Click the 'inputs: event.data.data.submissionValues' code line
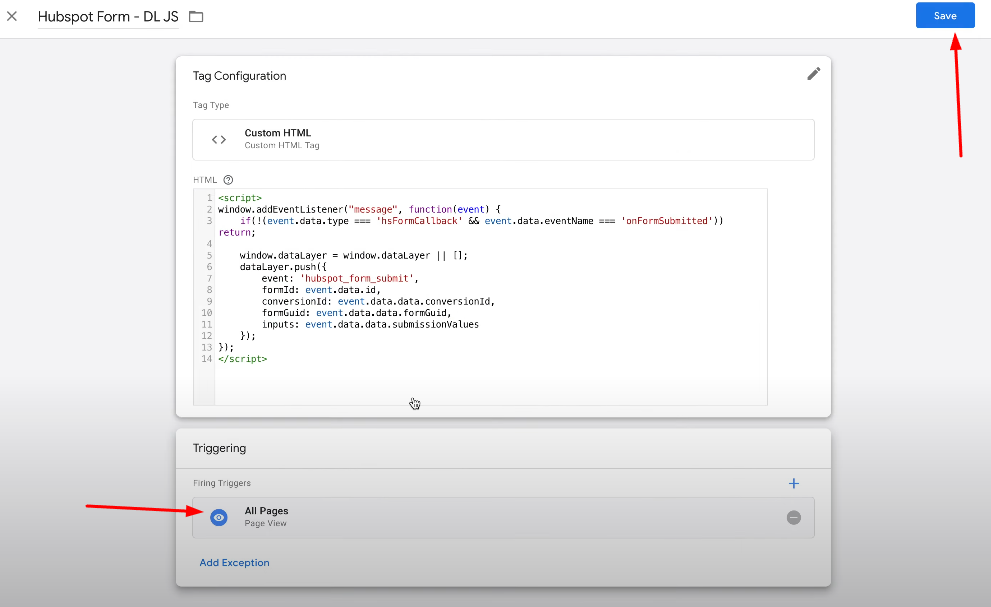991x607 pixels. pos(370,324)
